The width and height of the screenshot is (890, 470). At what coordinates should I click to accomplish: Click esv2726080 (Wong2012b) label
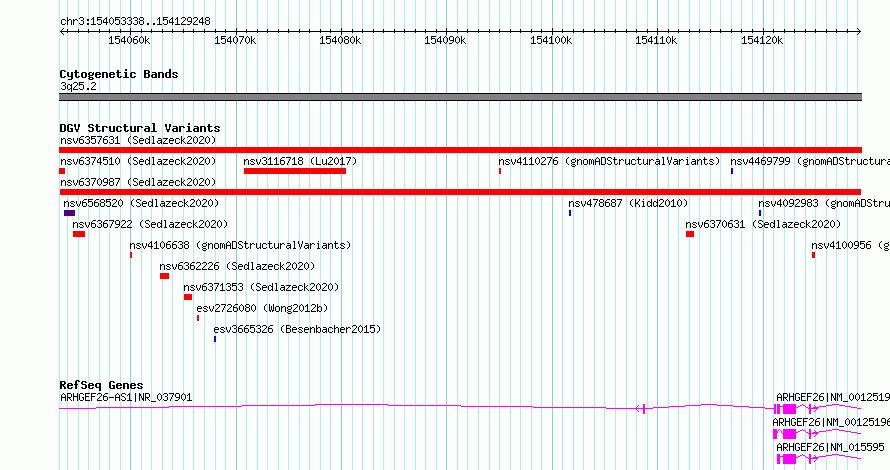(x=262, y=308)
